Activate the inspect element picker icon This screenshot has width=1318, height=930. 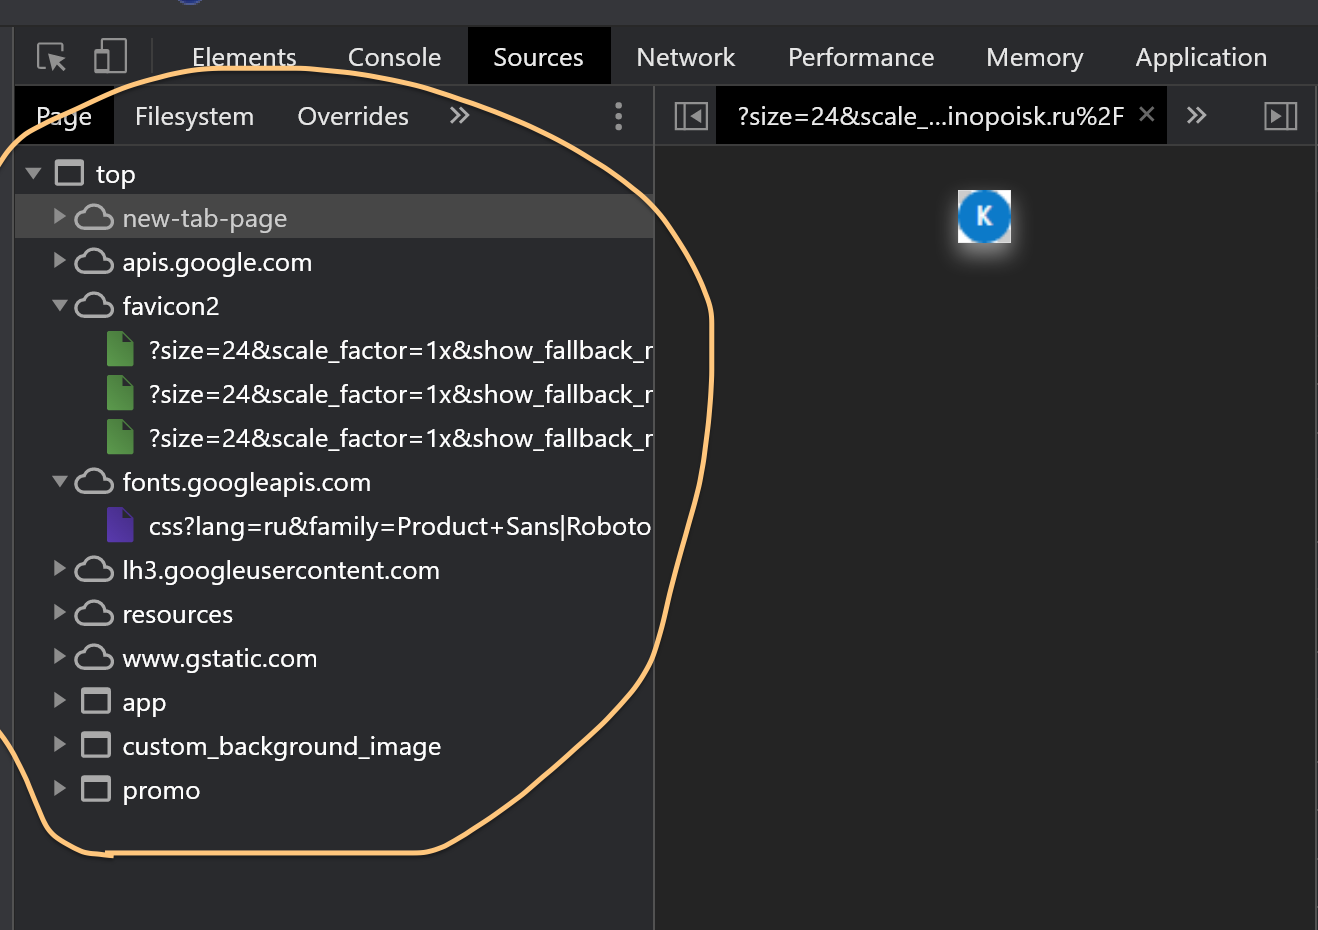(51, 57)
